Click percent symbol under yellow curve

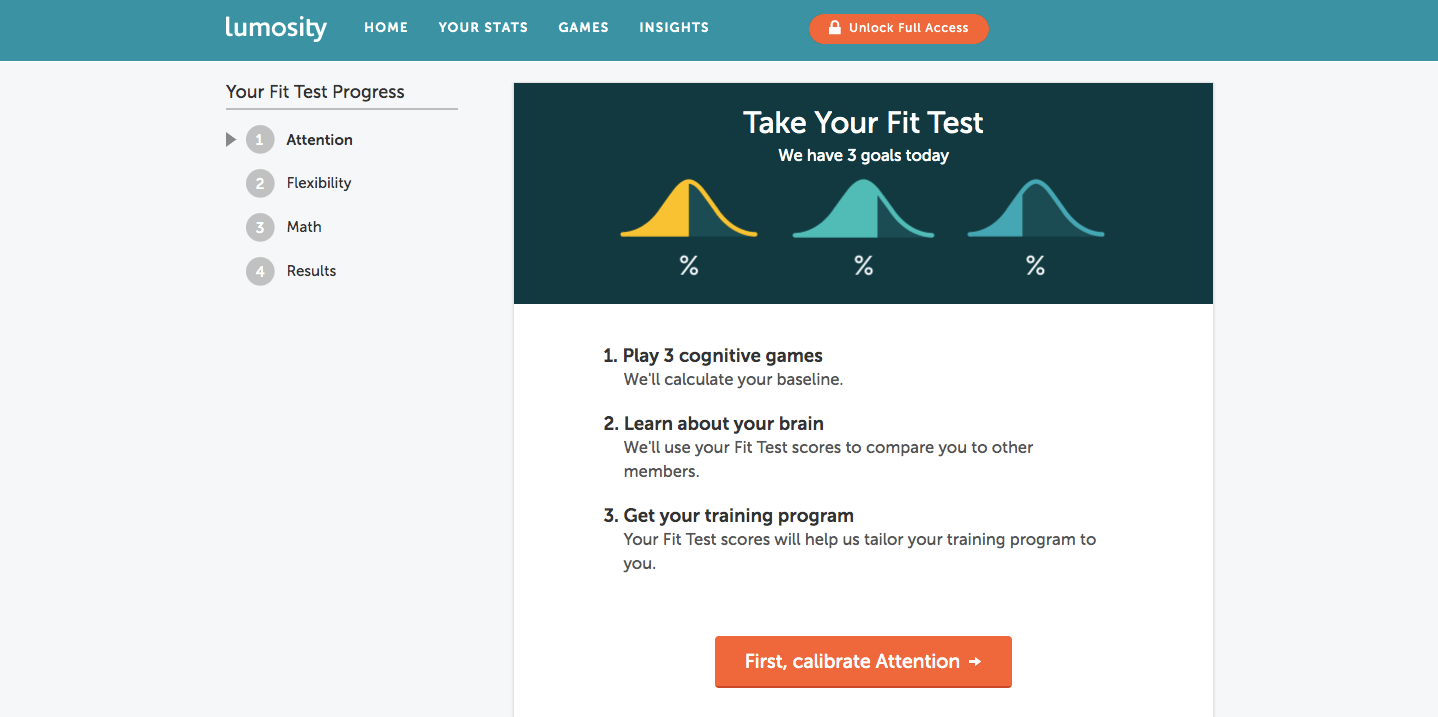tap(689, 266)
